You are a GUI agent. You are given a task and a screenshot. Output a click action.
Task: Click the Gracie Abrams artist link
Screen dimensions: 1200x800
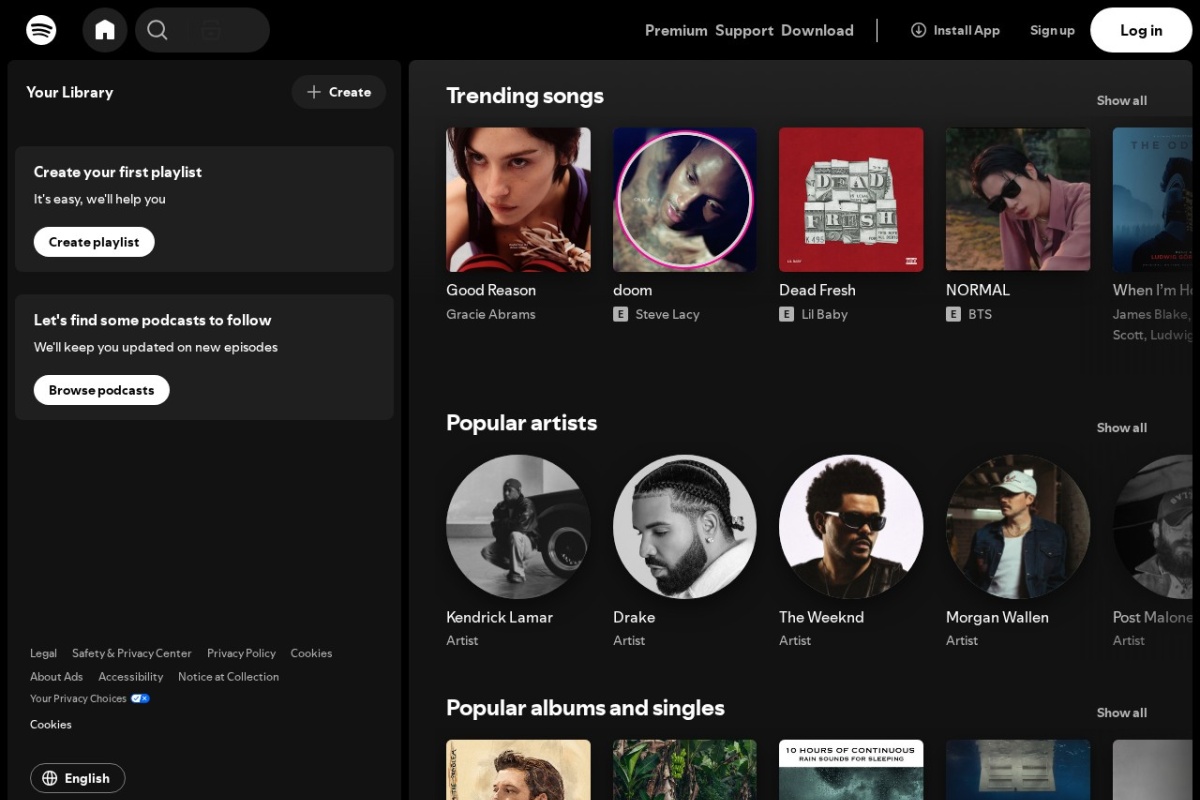point(491,314)
